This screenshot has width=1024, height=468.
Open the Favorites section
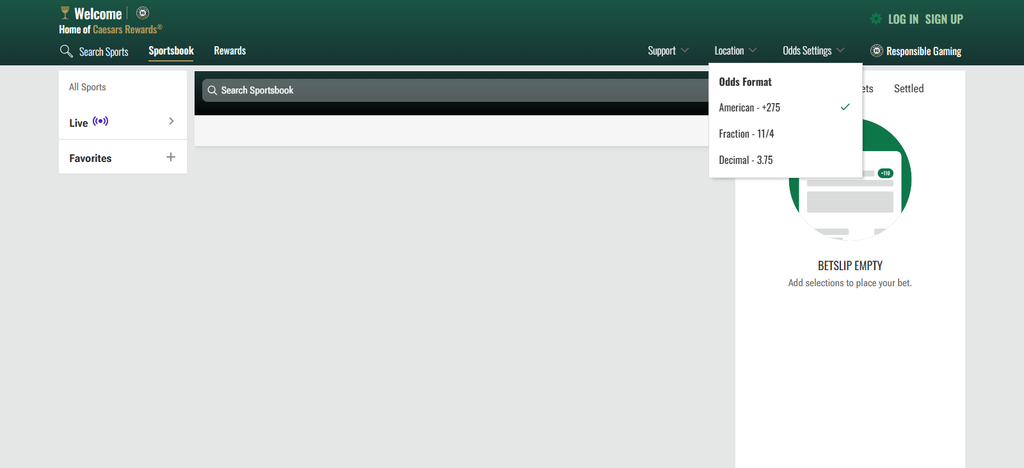click(x=123, y=158)
